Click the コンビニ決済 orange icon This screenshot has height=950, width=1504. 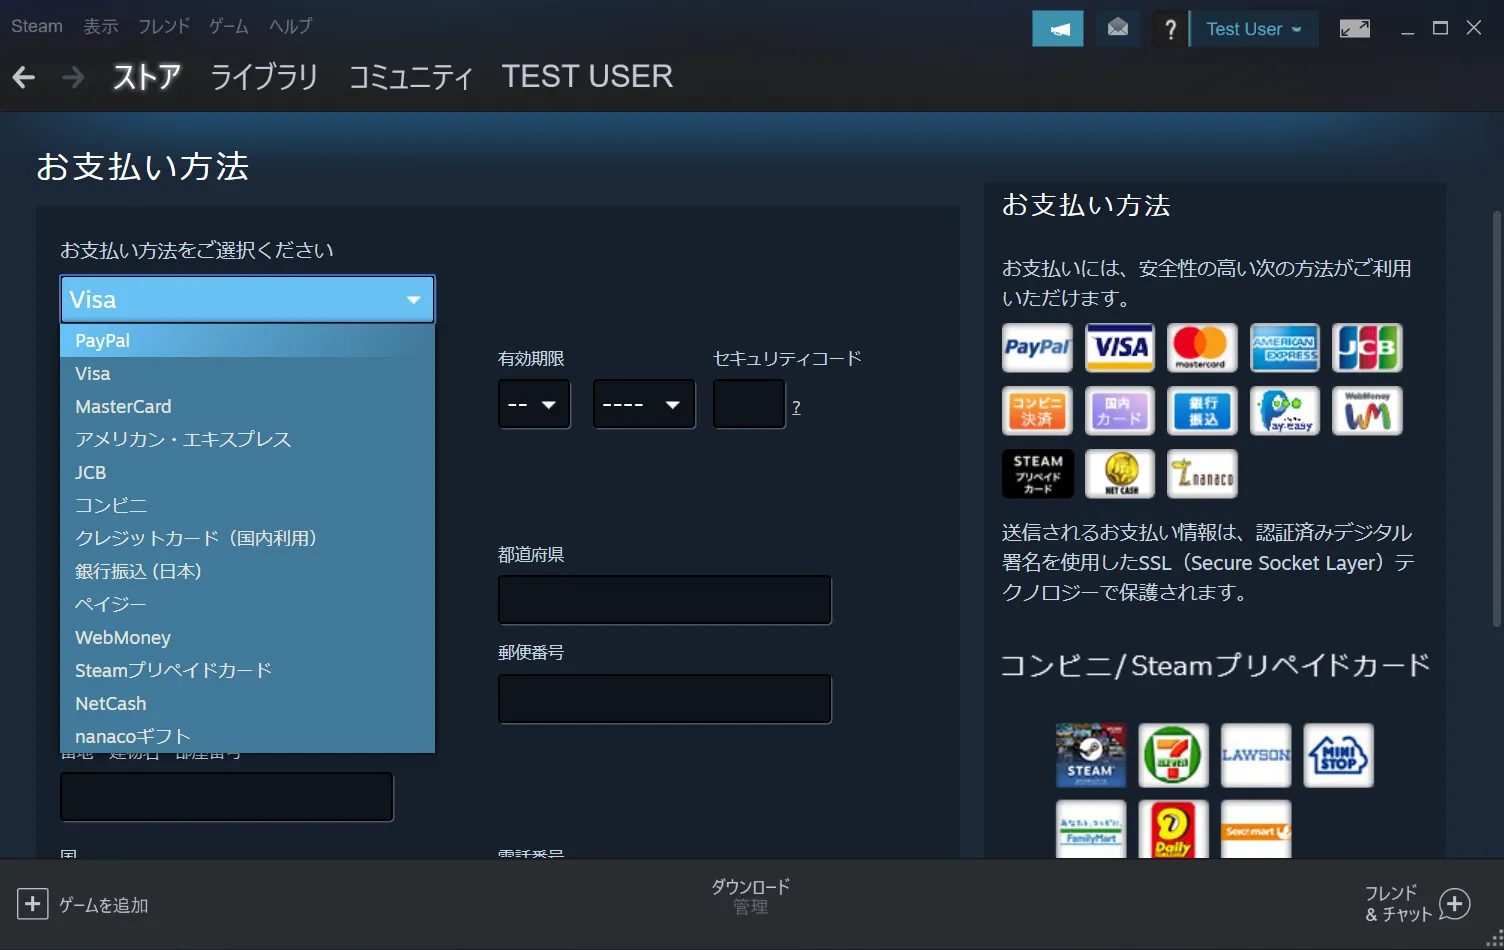pyautogui.click(x=1037, y=411)
